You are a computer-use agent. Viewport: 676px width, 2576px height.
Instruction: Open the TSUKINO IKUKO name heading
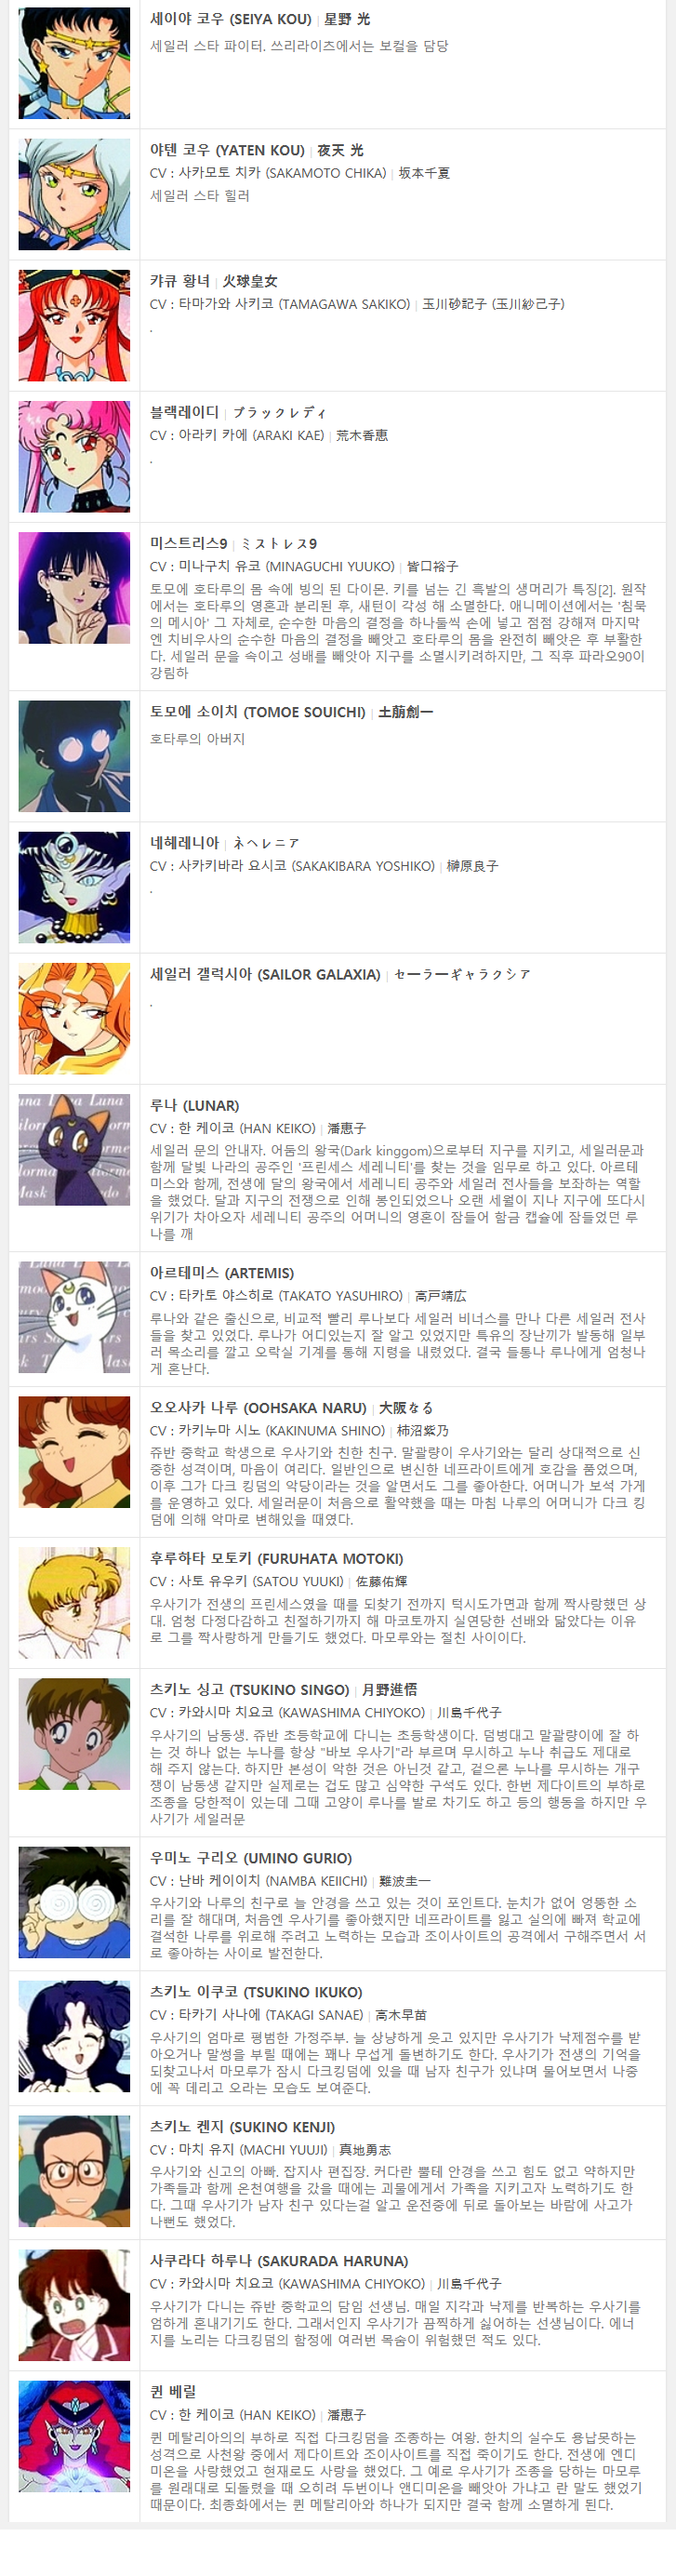coord(256,1993)
